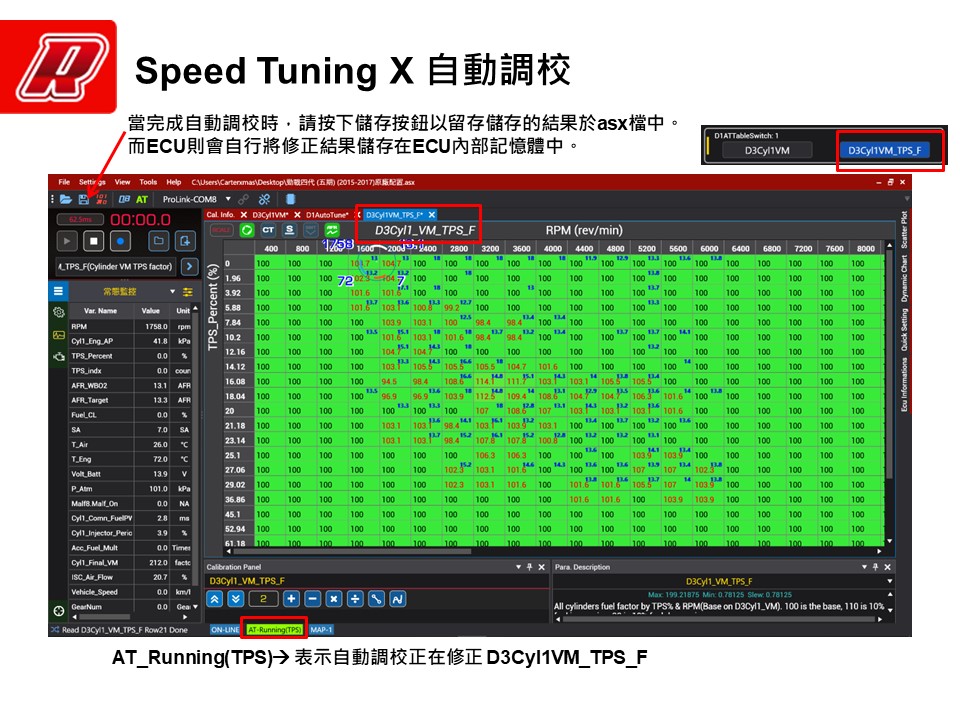Open the Dynamic Chart side tab
Image resolution: width=960 pixels, height=720 pixels.
click(x=904, y=279)
